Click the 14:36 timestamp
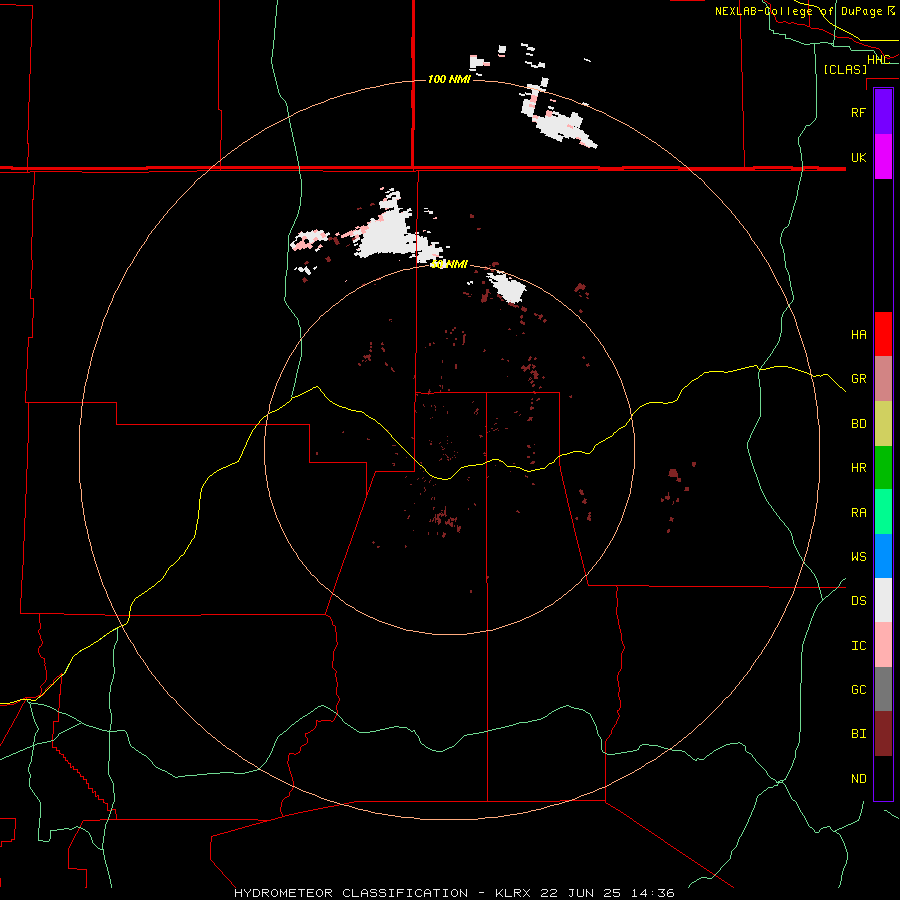This screenshot has height=900, width=900. click(x=652, y=893)
